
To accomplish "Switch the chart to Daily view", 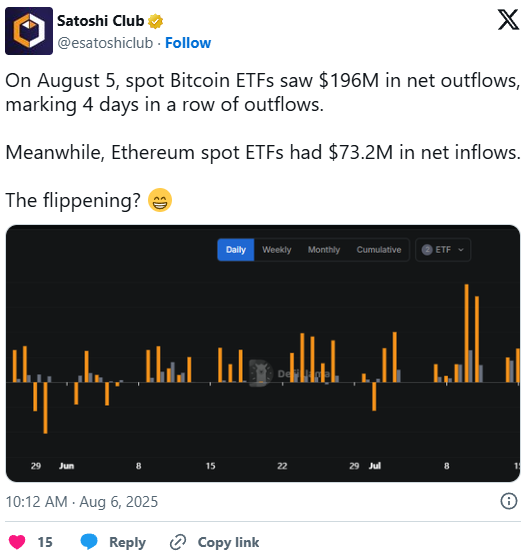I will click(235, 250).
